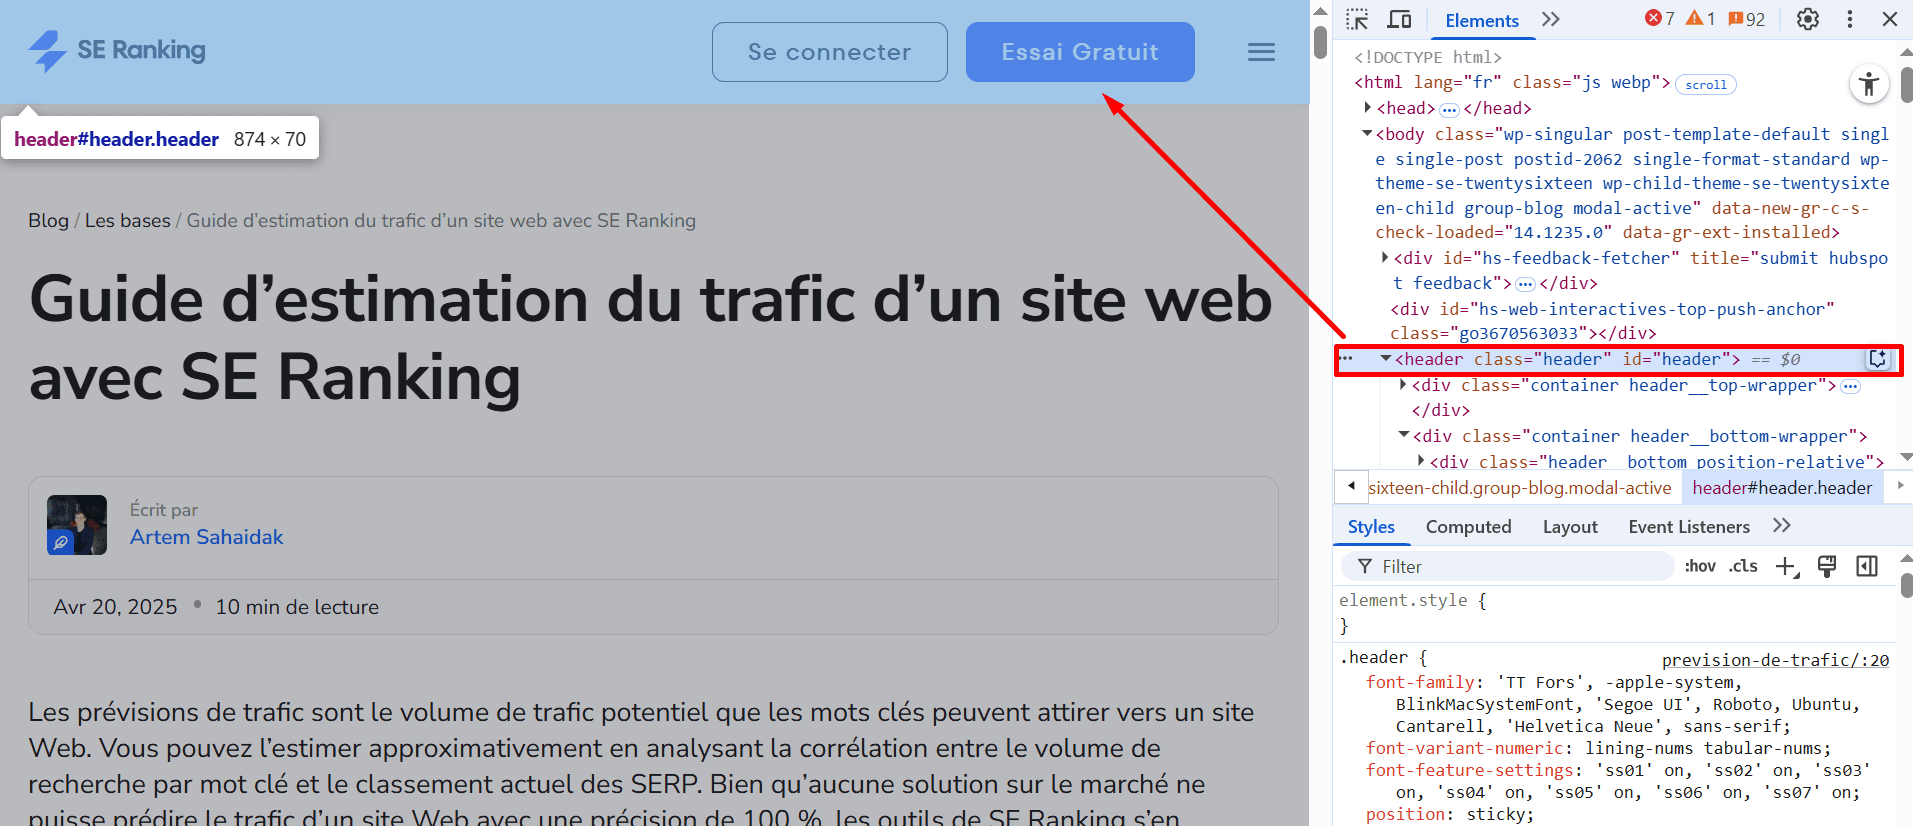
Task: Open author Artem Sahaidak's link
Action: coord(206,537)
